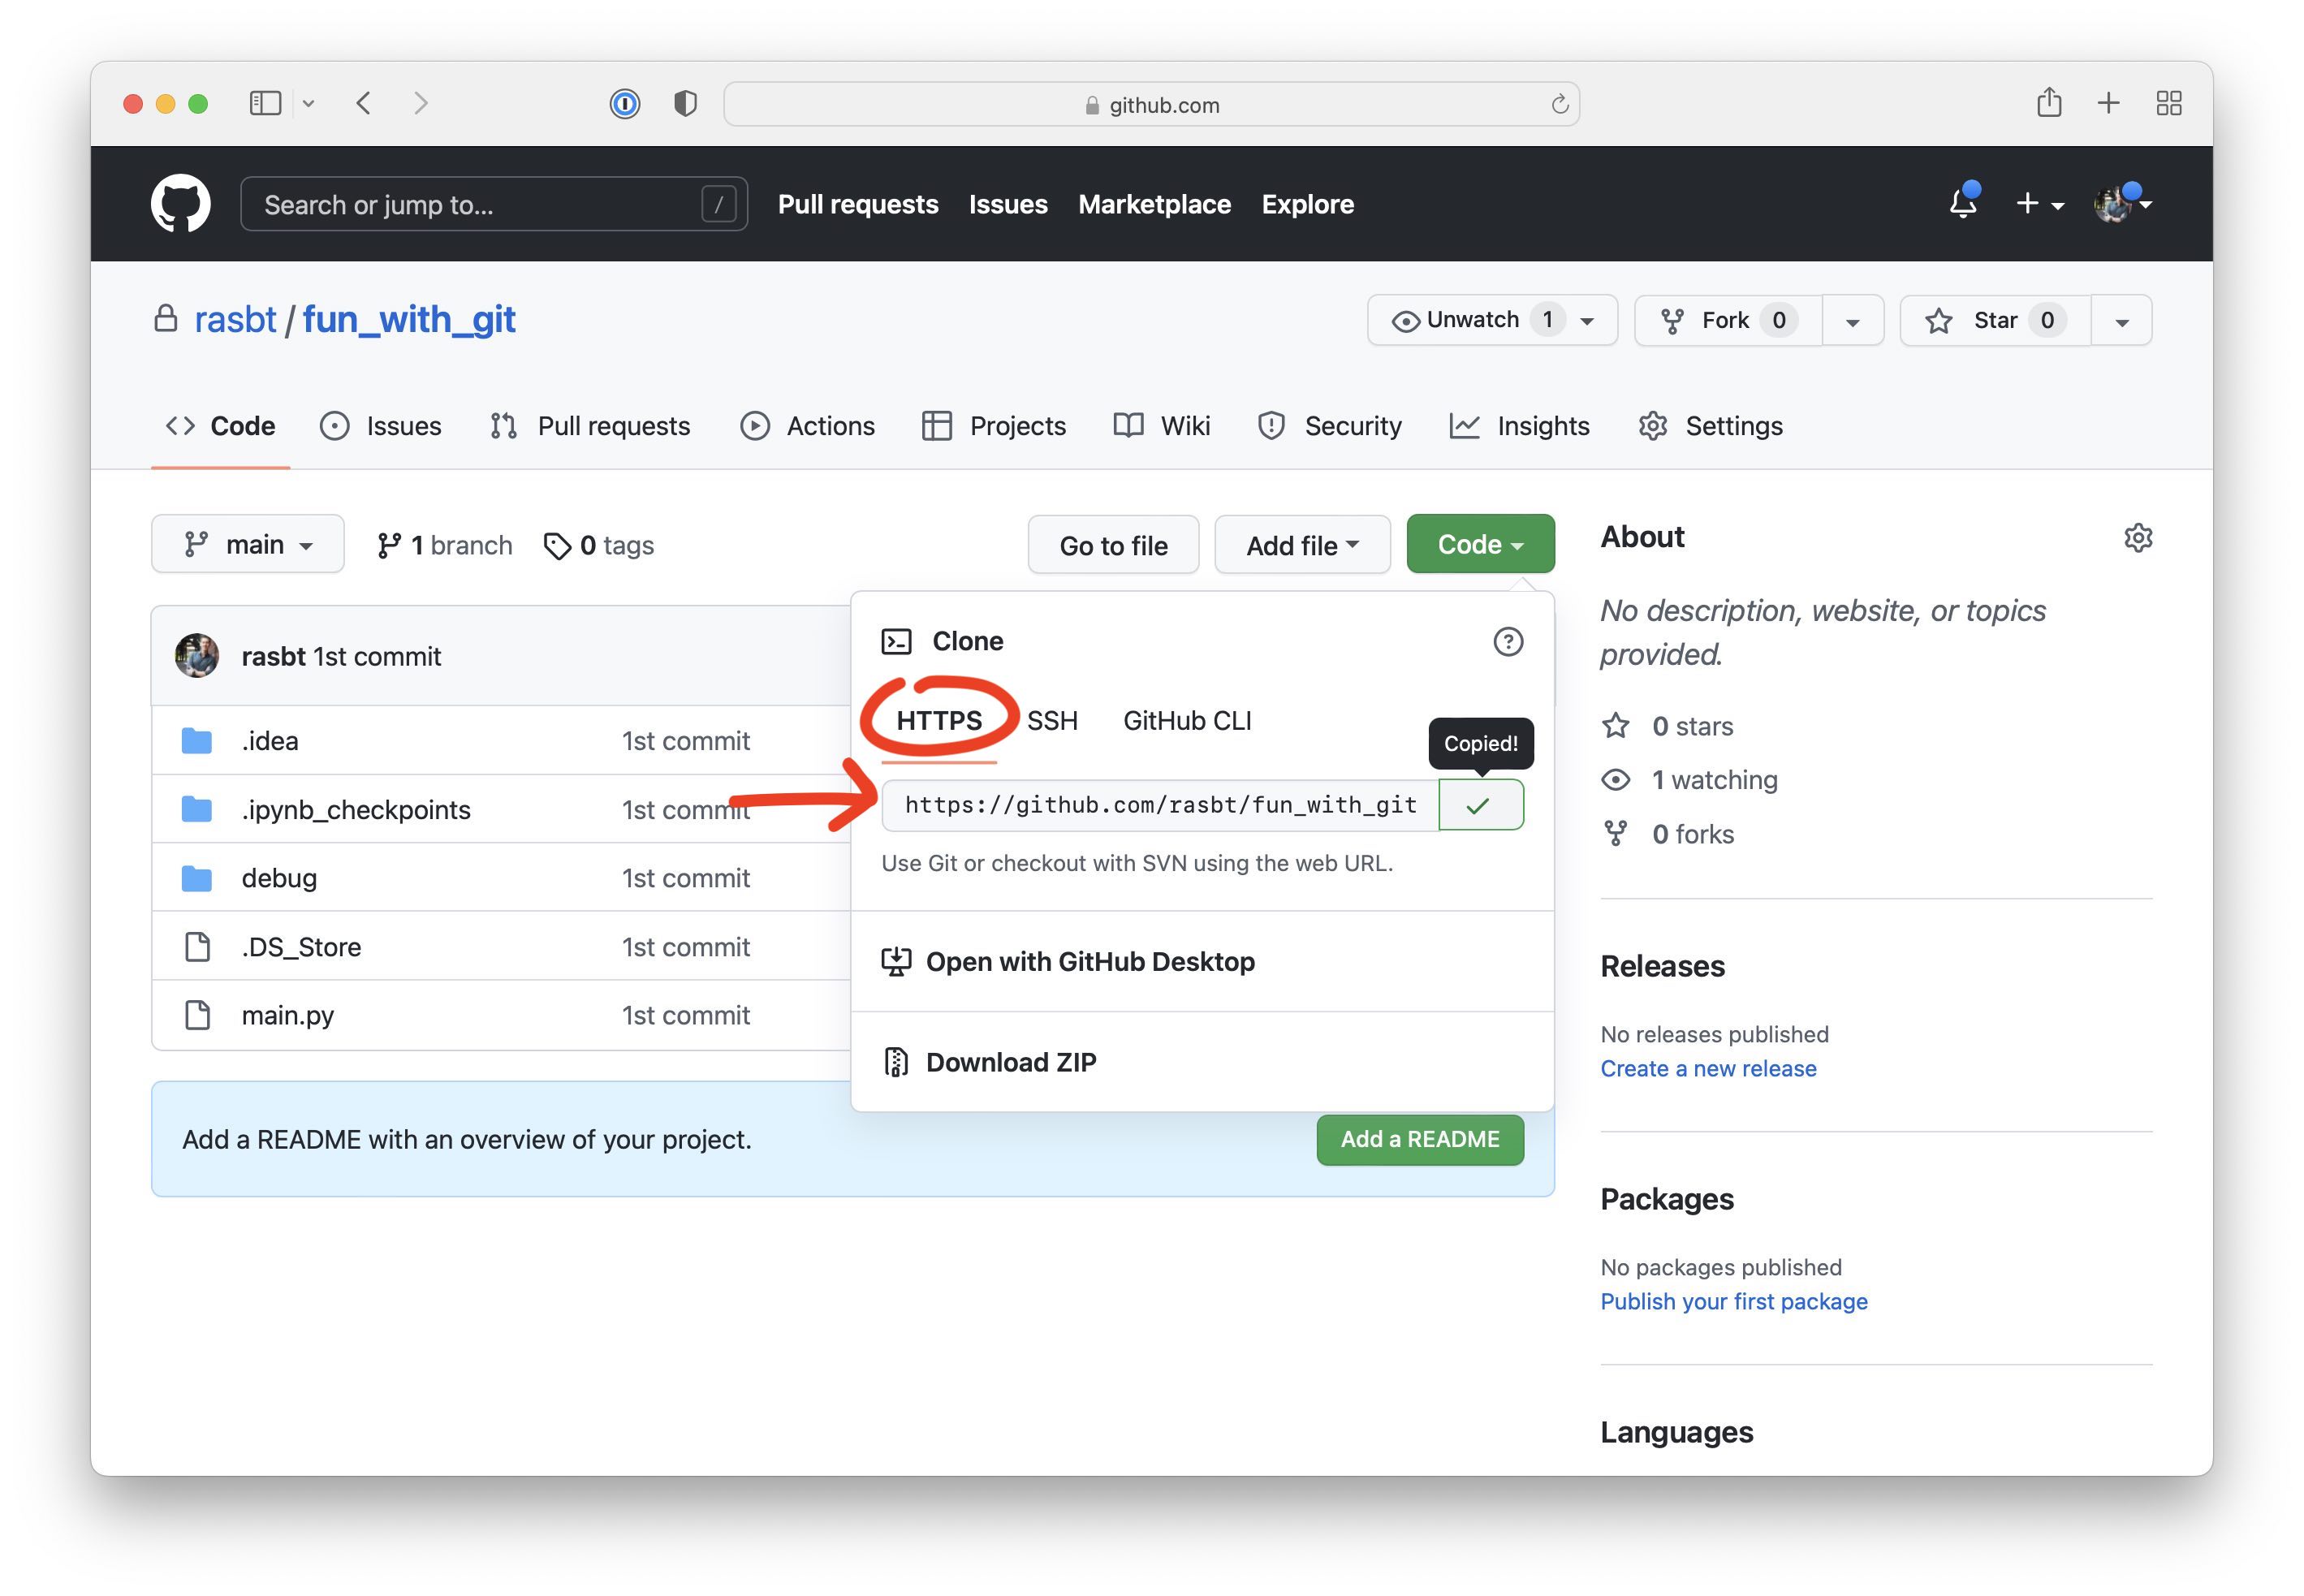Click Go to file
This screenshot has height=1596, width=2304.
click(1113, 545)
